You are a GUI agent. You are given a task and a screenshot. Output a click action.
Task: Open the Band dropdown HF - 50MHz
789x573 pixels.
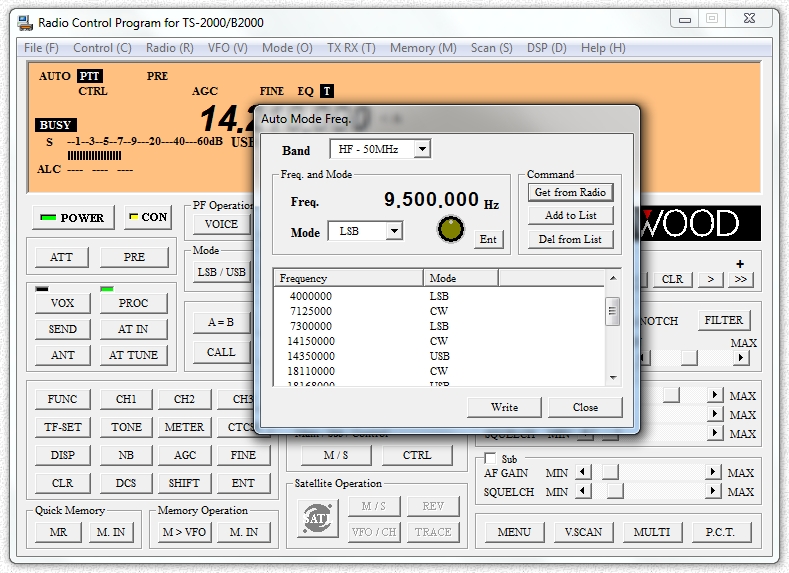pyautogui.click(x=380, y=149)
